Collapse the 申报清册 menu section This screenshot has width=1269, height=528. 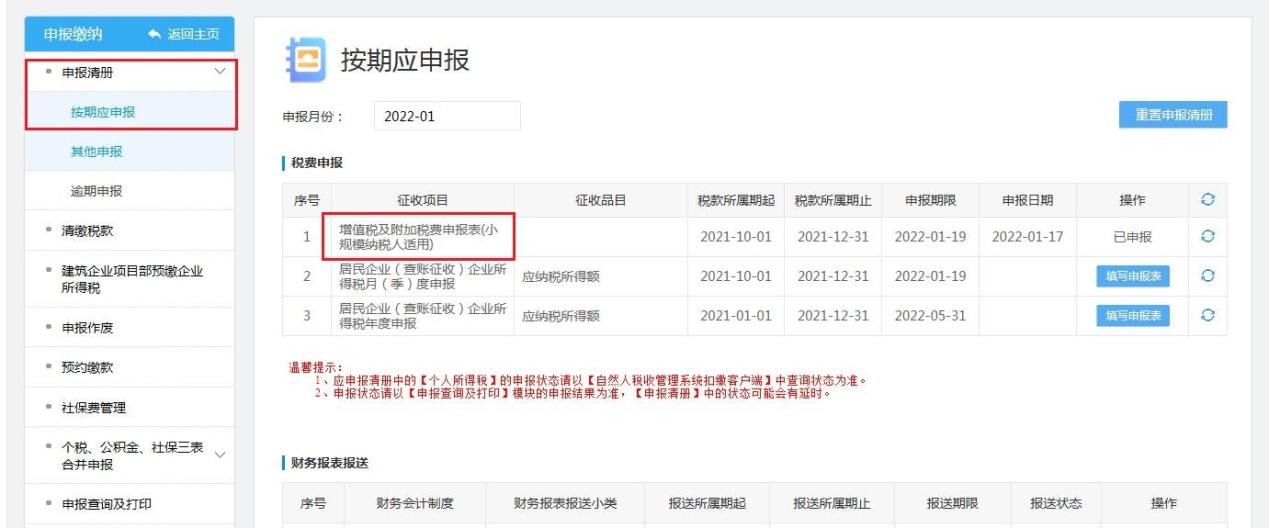[x=219, y=72]
